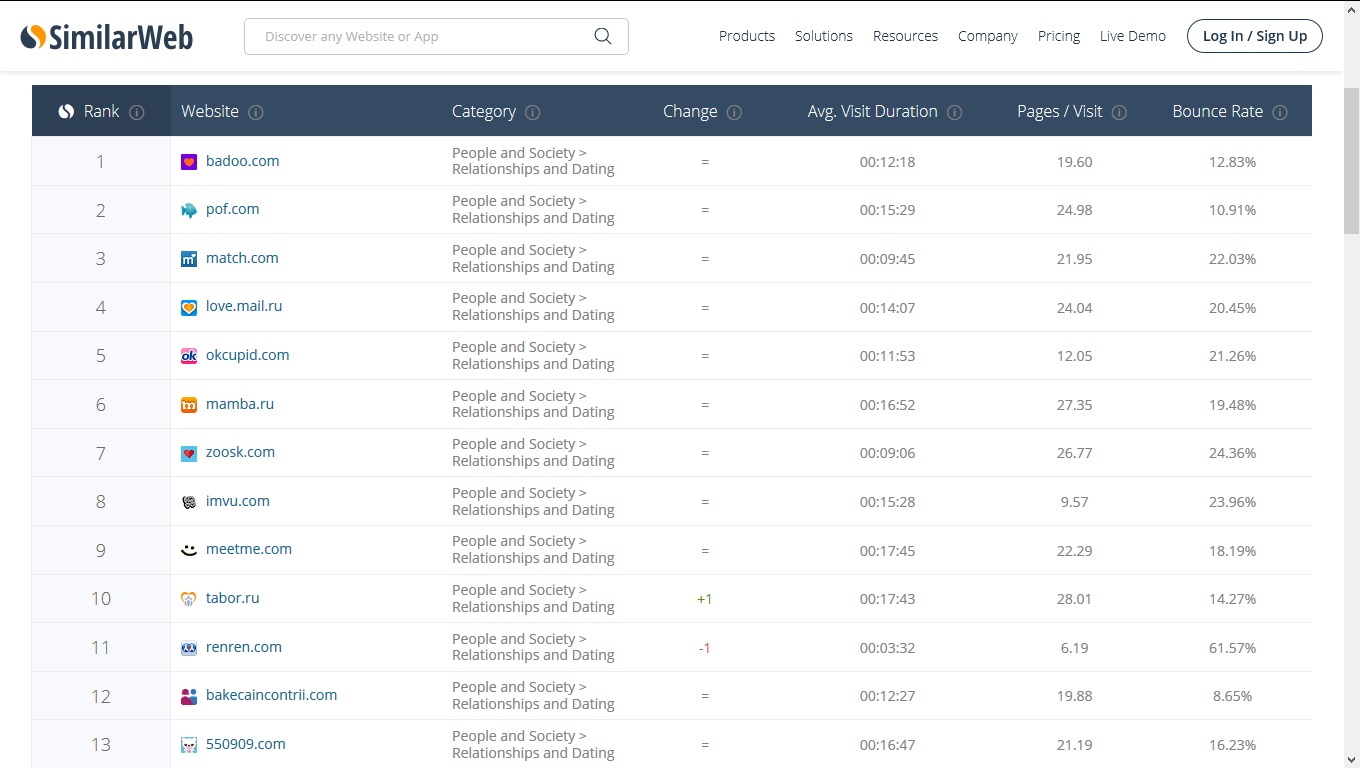Image resolution: width=1360 pixels, height=768 pixels.
Task: Click the category text in the imvu.com row
Action: point(533,501)
